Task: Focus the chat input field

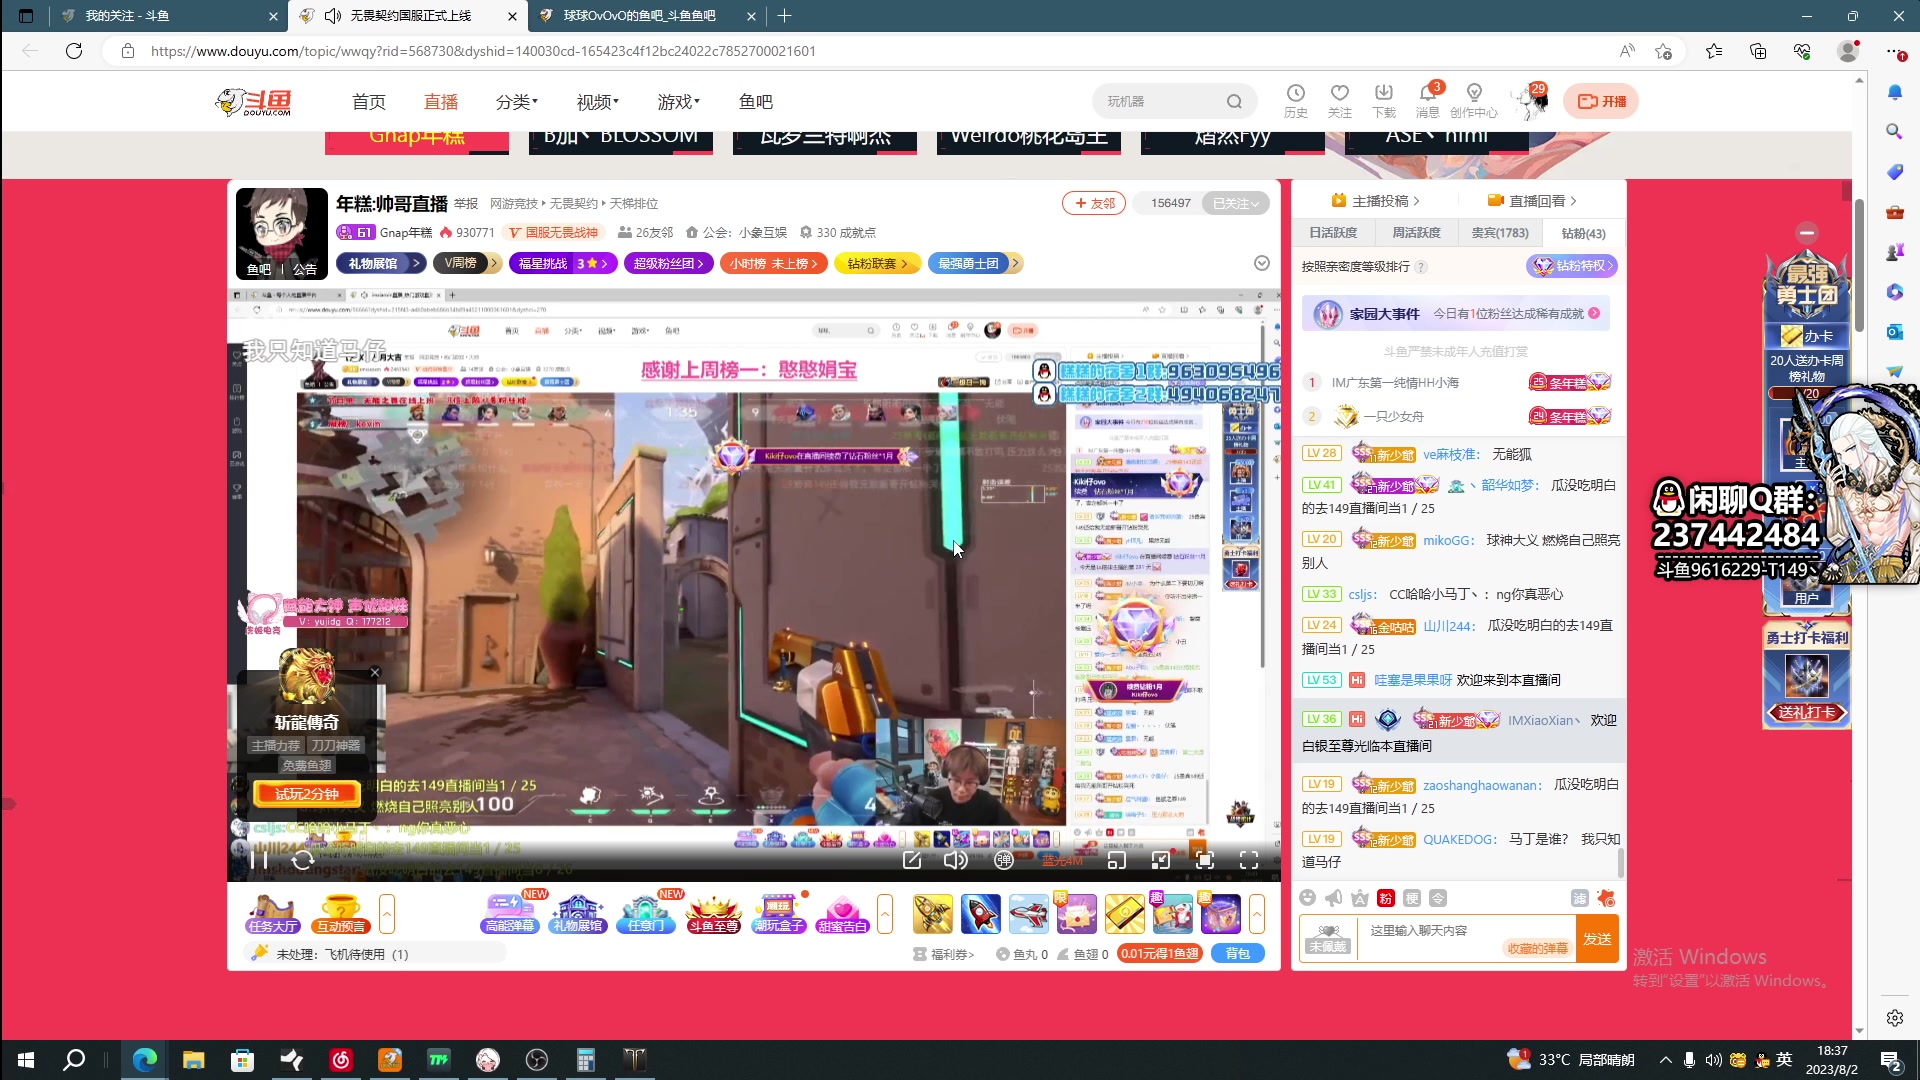Action: (1465, 939)
